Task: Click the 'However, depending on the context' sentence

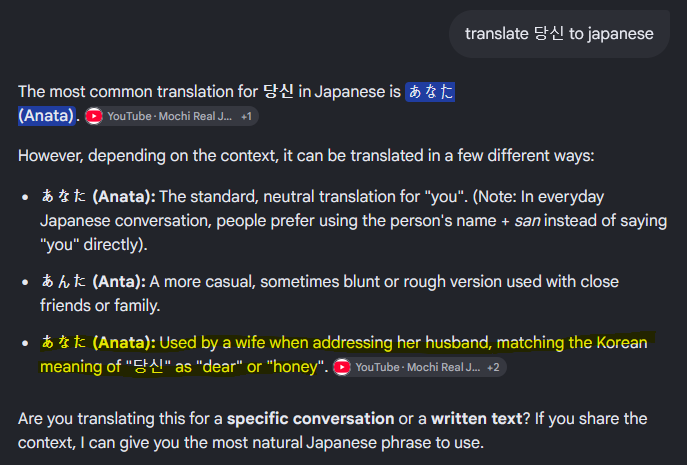Action: pos(306,156)
